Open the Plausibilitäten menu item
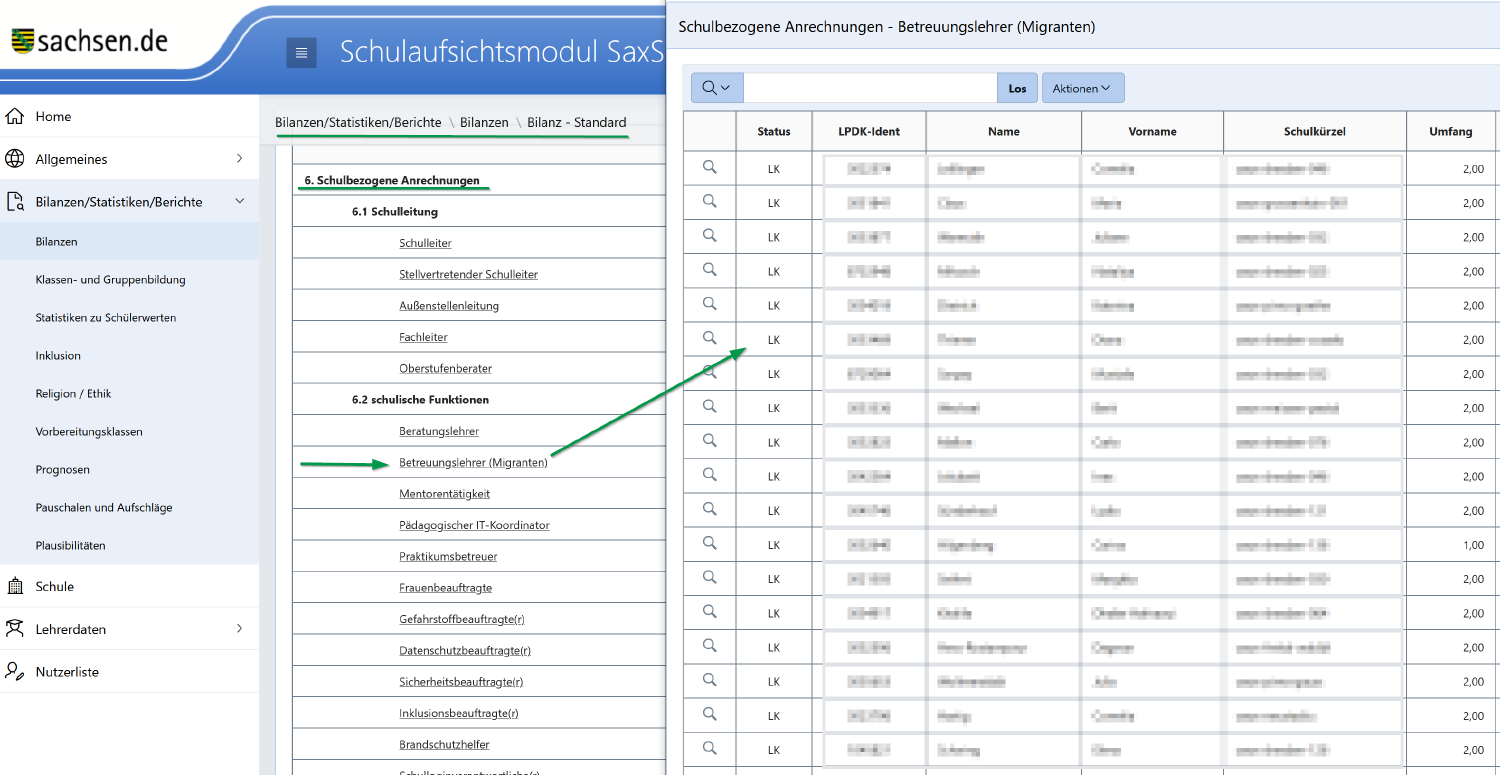This screenshot has height=775, width=1500. point(70,546)
